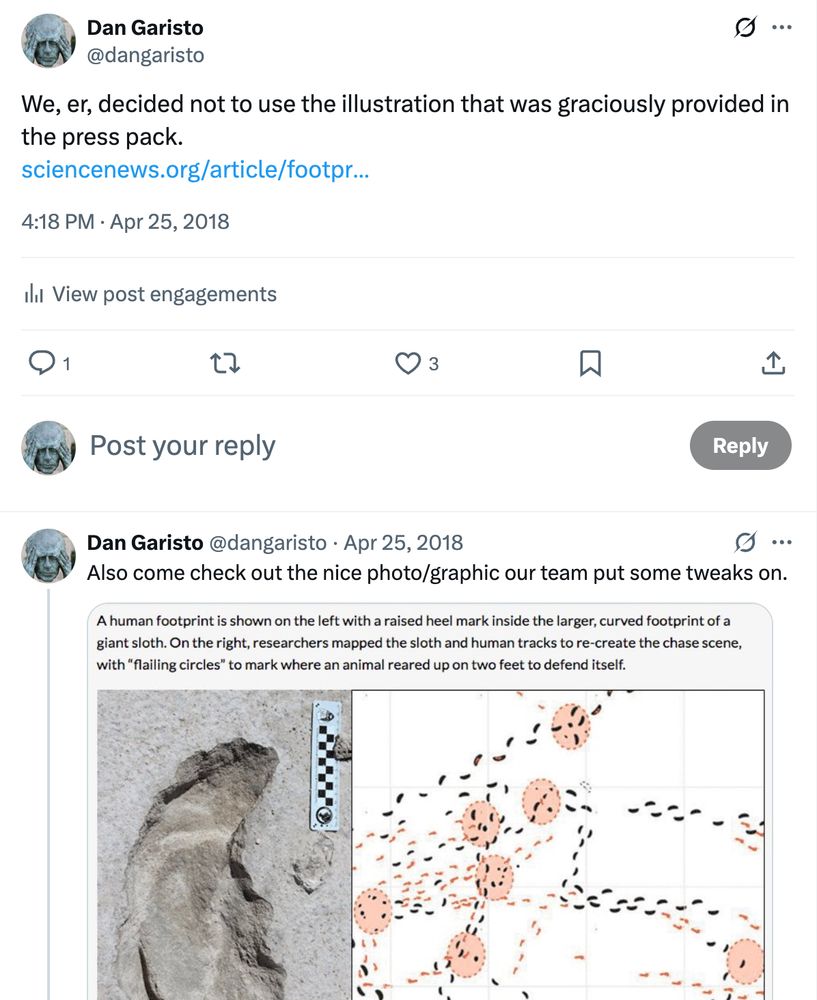Open the more options menu on the reply
817x1000 pixels.
click(782, 542)
